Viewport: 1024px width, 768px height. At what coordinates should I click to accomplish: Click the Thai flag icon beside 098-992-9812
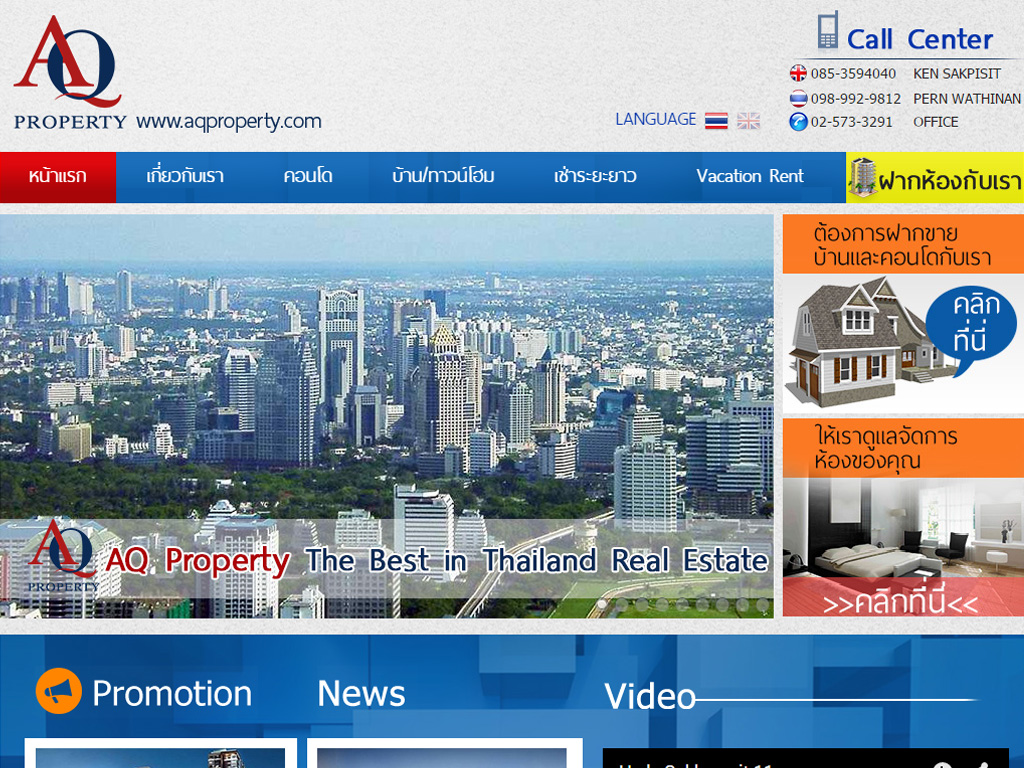[798, 98]
